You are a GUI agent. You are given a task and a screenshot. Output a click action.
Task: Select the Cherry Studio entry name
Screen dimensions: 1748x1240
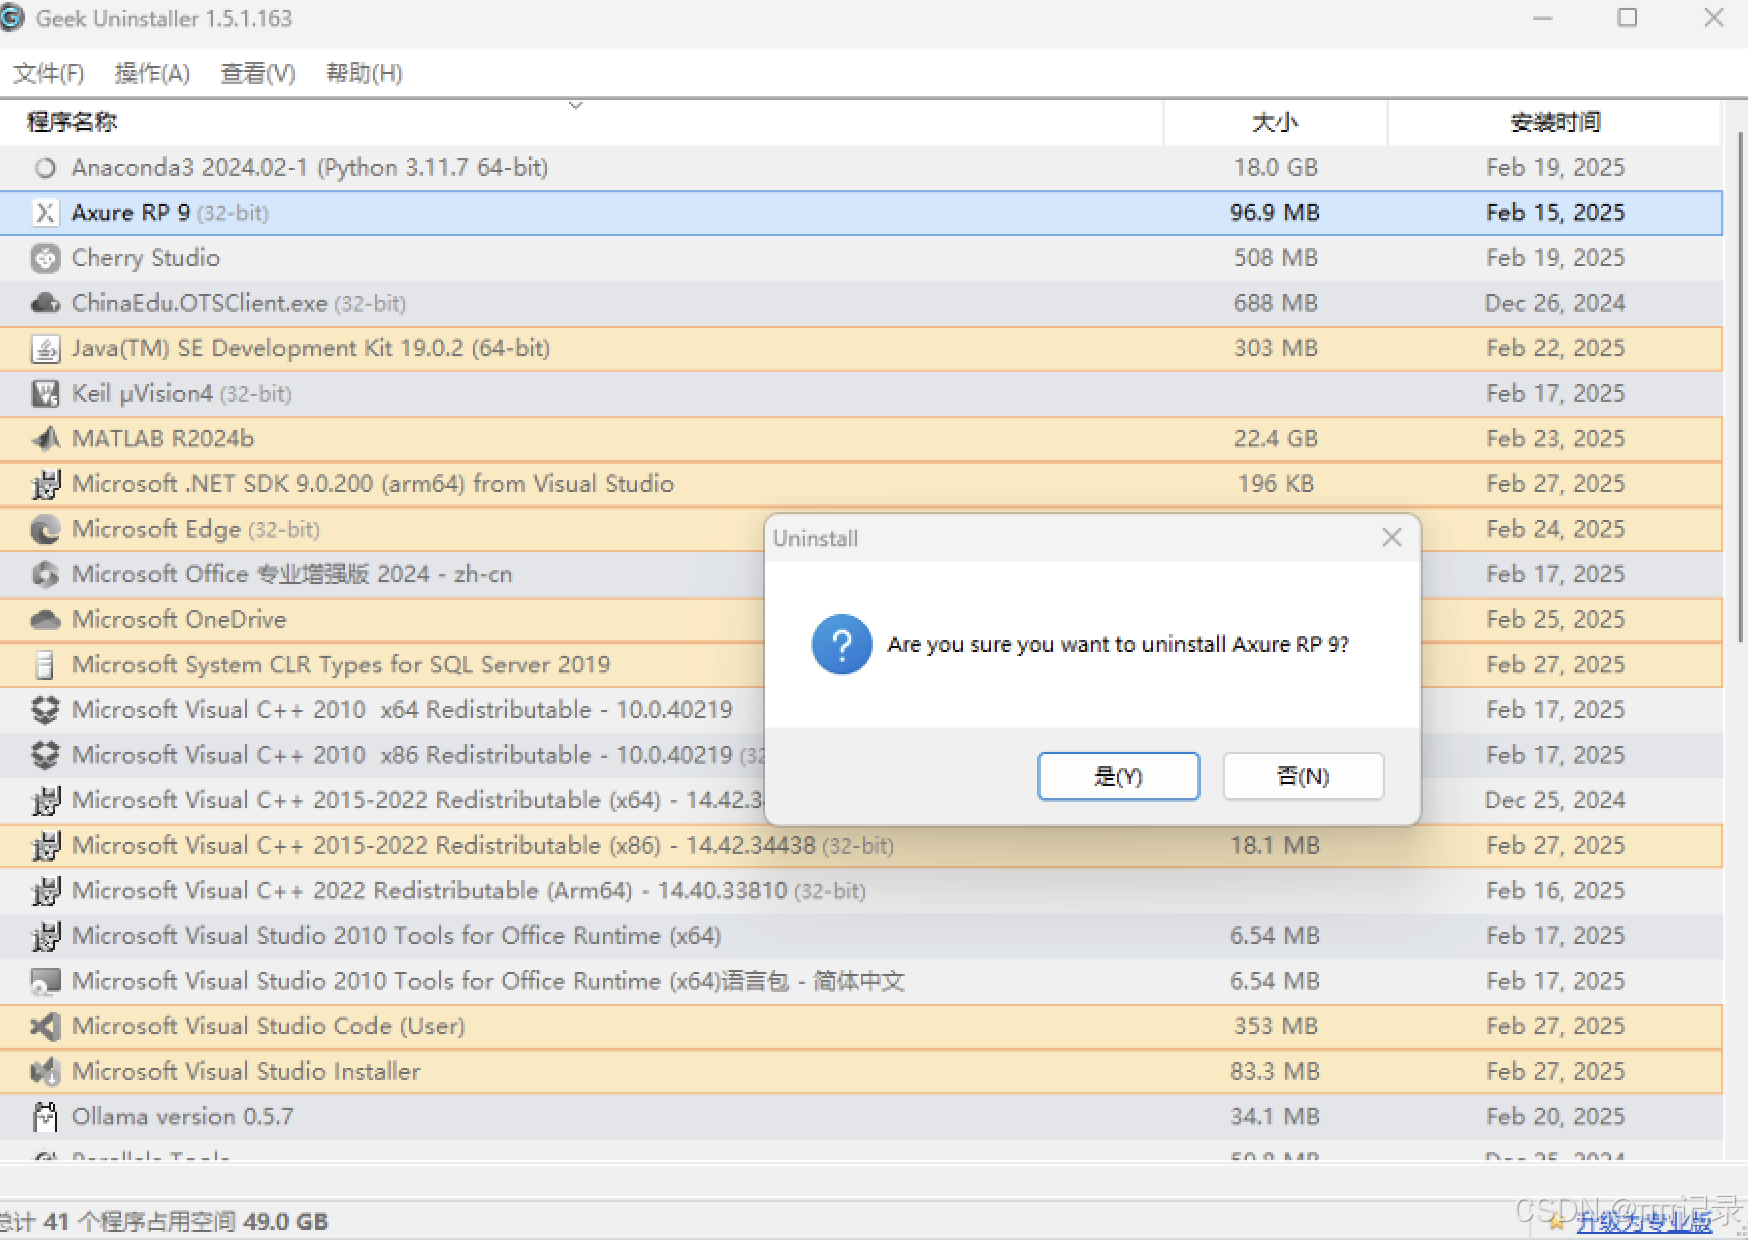point(146,258)
